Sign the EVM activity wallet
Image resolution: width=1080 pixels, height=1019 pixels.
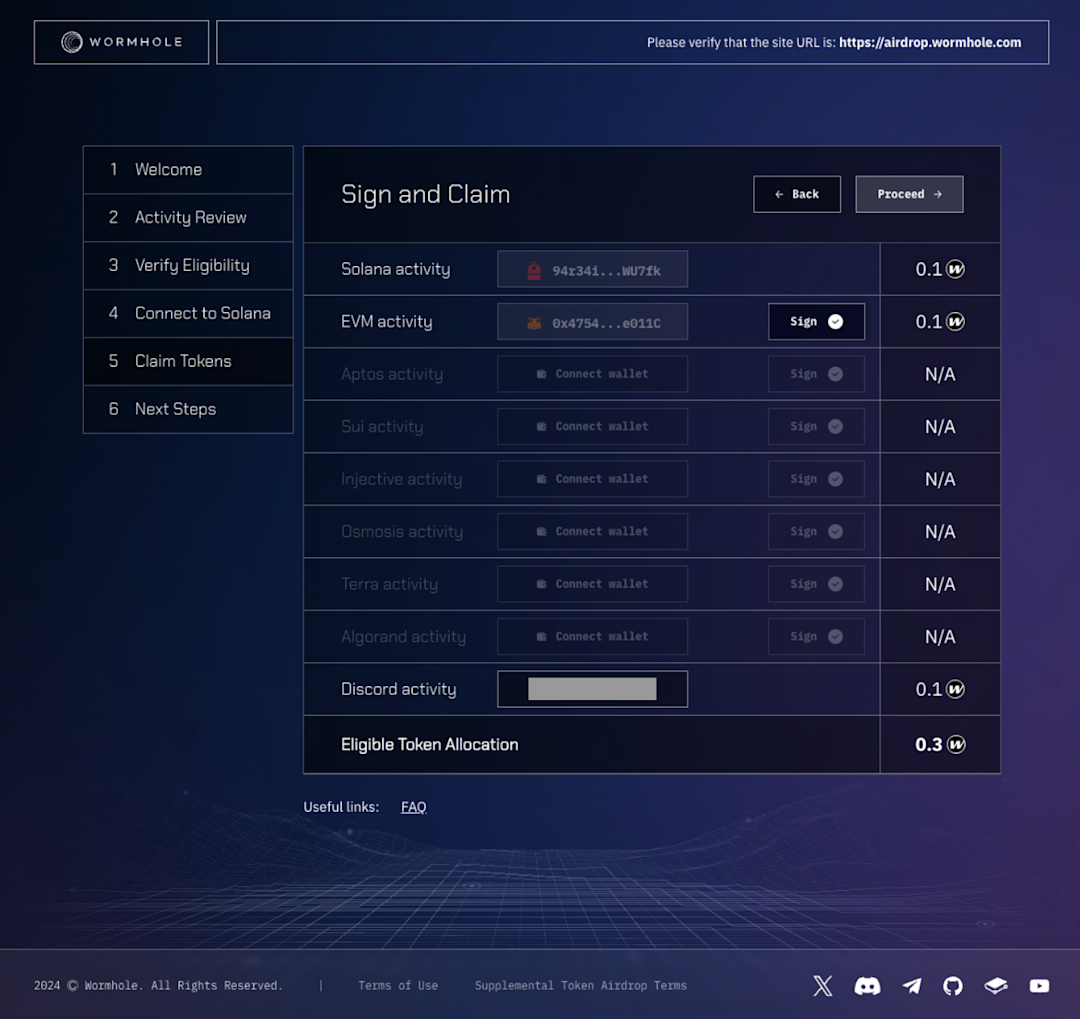pyautogui.click(x=816, y=321)
